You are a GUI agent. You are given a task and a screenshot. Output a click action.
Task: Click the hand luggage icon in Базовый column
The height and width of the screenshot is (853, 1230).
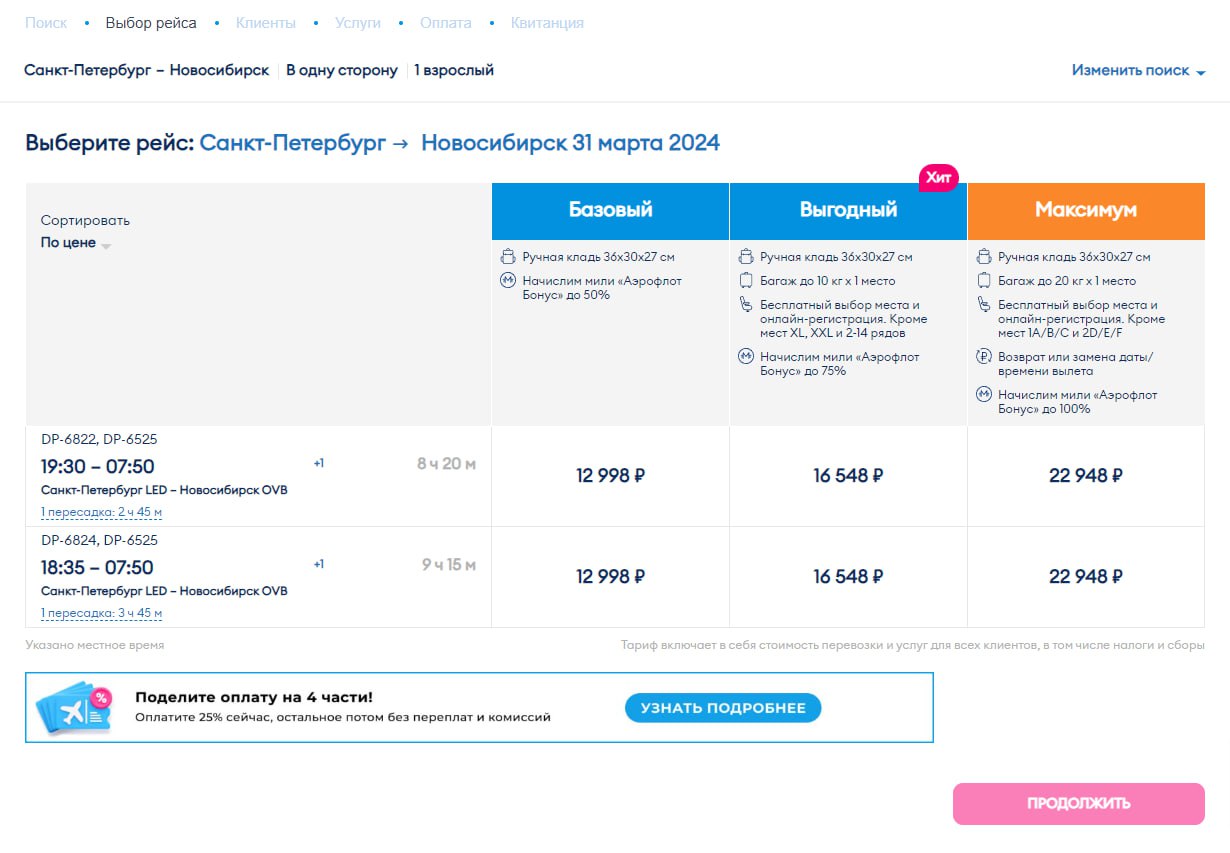[507, 257]
